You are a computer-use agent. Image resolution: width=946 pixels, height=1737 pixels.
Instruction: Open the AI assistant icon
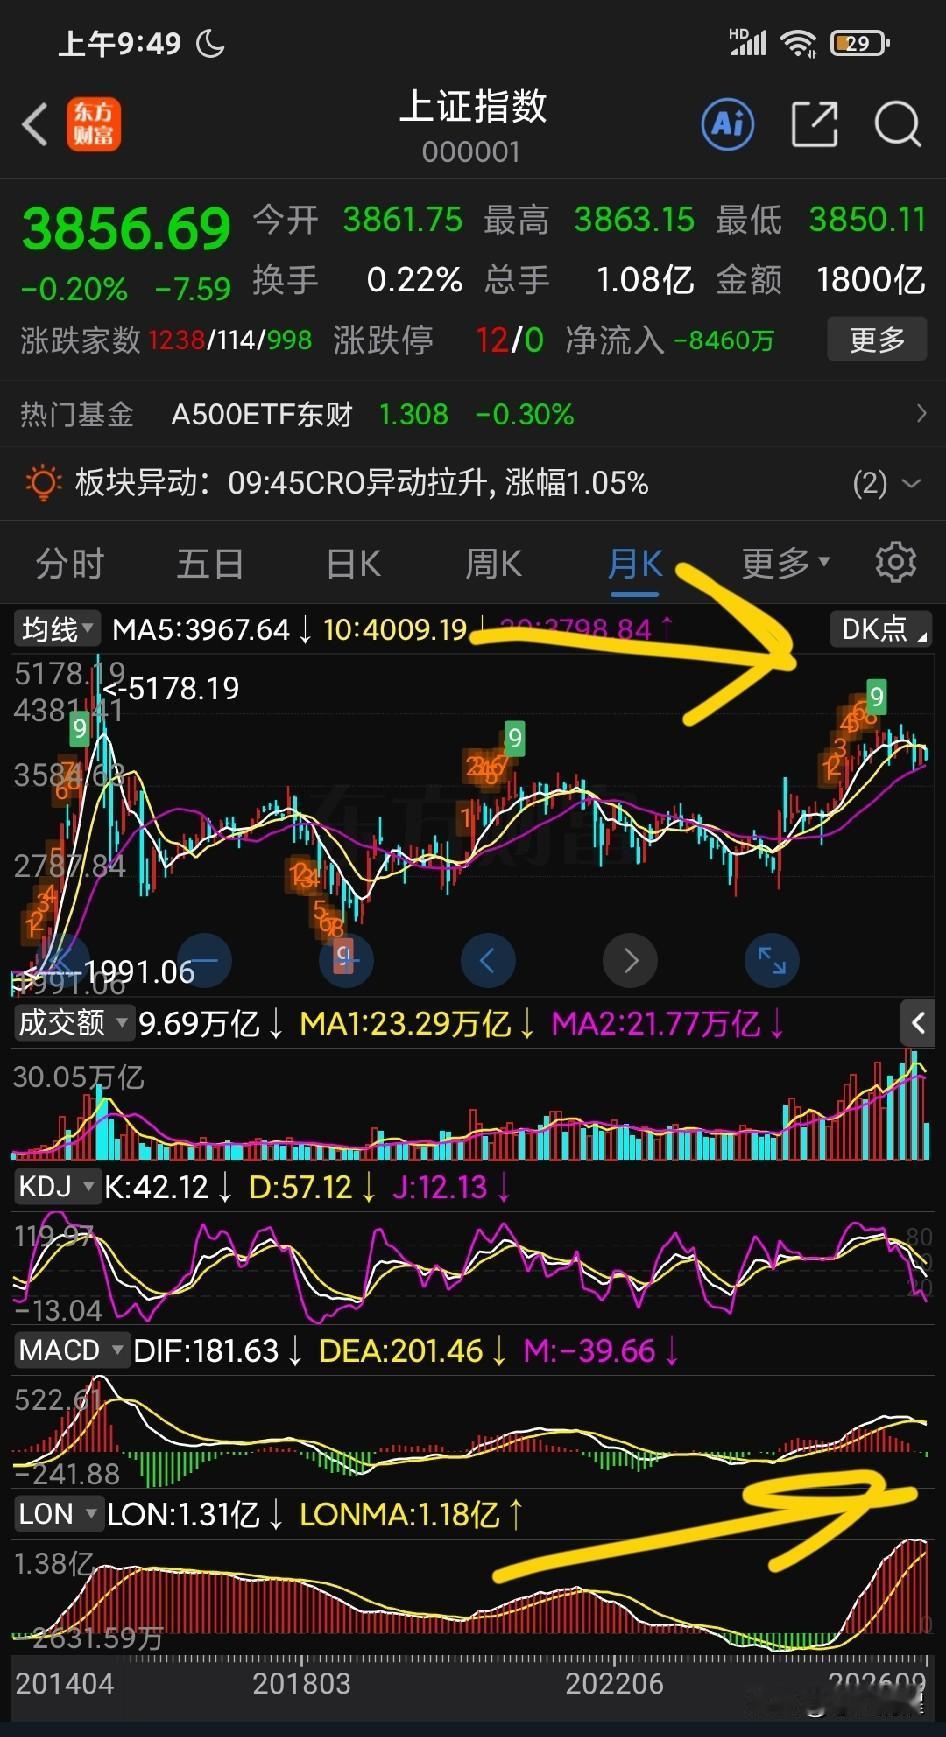(x=728, y=125)
